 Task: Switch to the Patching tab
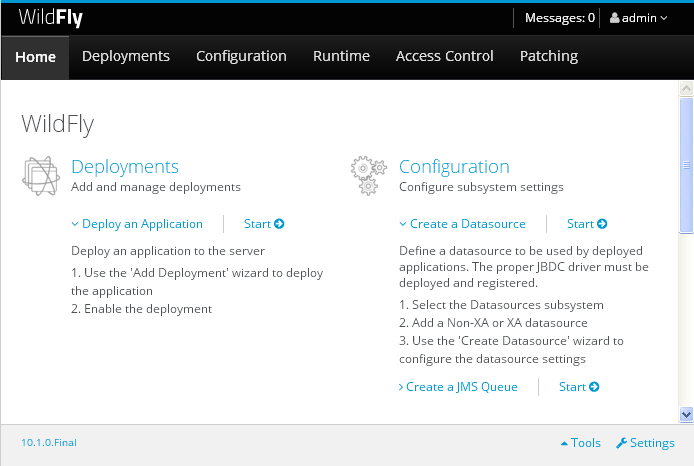pyautogui.click(x=549, y=56)
